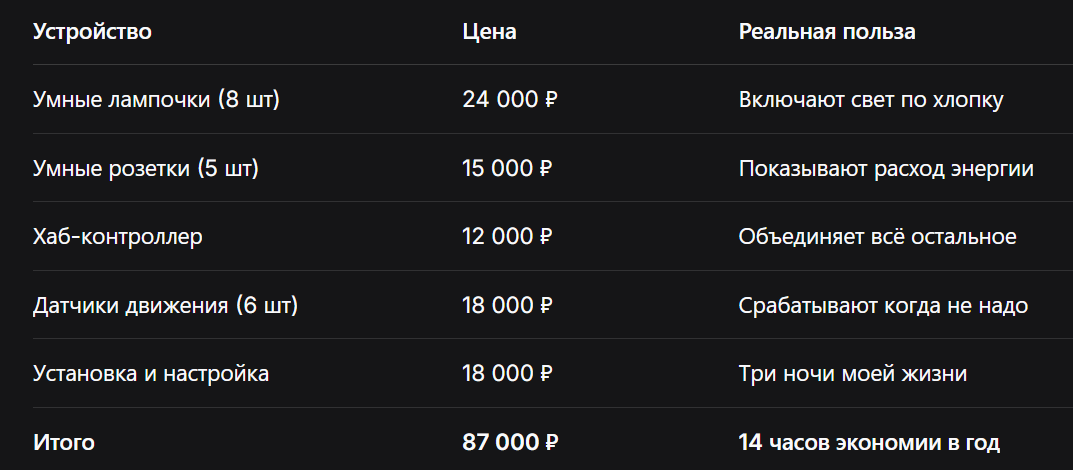Click the 12 000 ₽ price
The width and height of the screenshot is (1073, 470).
pos(507,237)
